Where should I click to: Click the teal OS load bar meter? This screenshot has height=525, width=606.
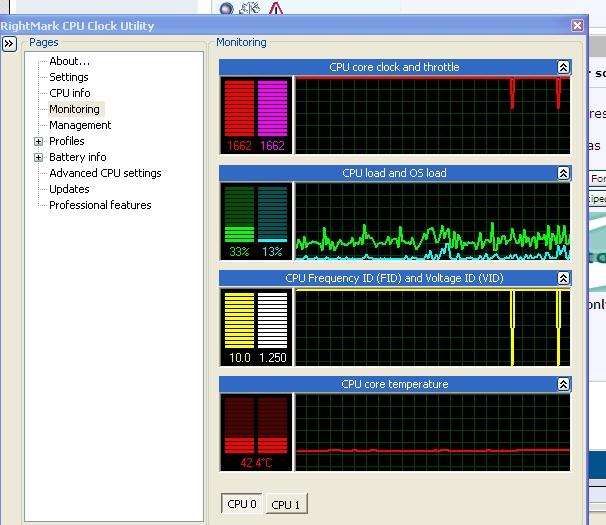[x=272, y=214]
